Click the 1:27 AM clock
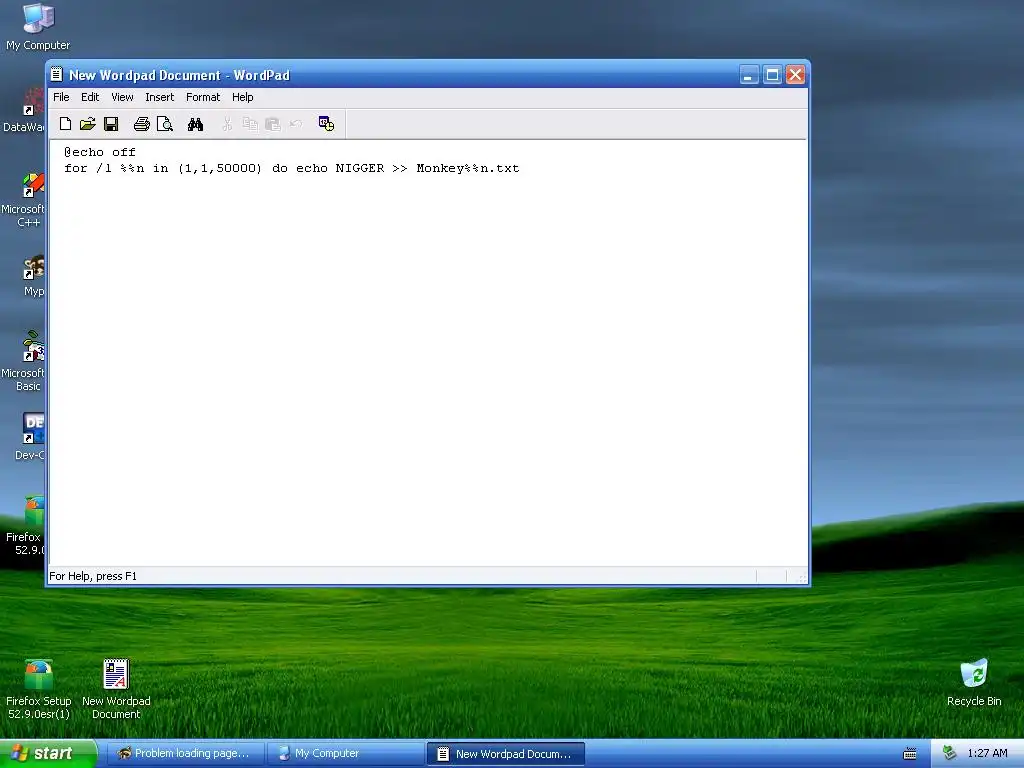 point(987,754)
